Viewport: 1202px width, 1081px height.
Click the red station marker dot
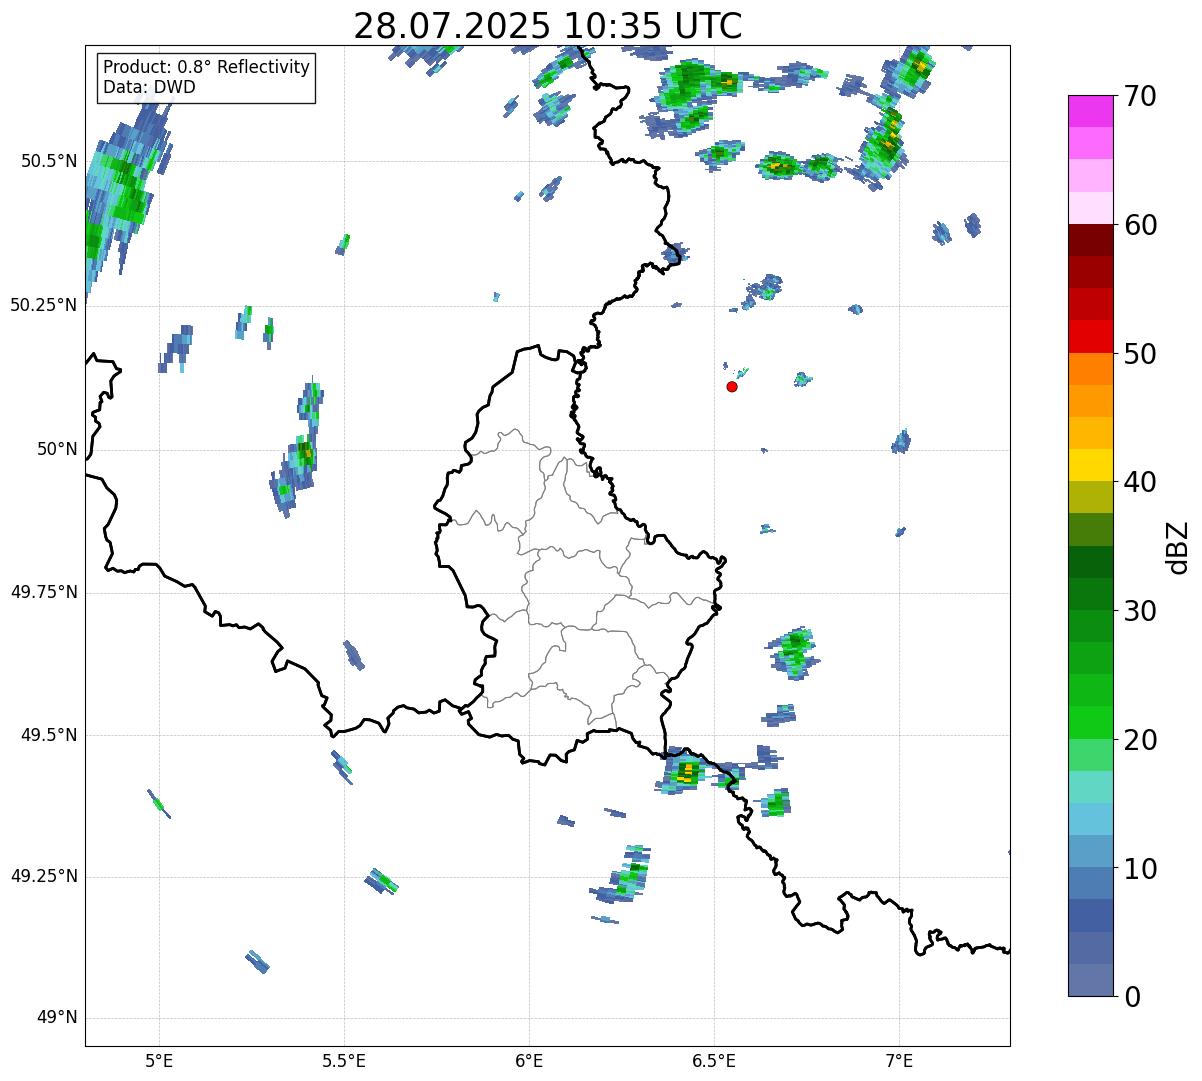pos(732,386)
